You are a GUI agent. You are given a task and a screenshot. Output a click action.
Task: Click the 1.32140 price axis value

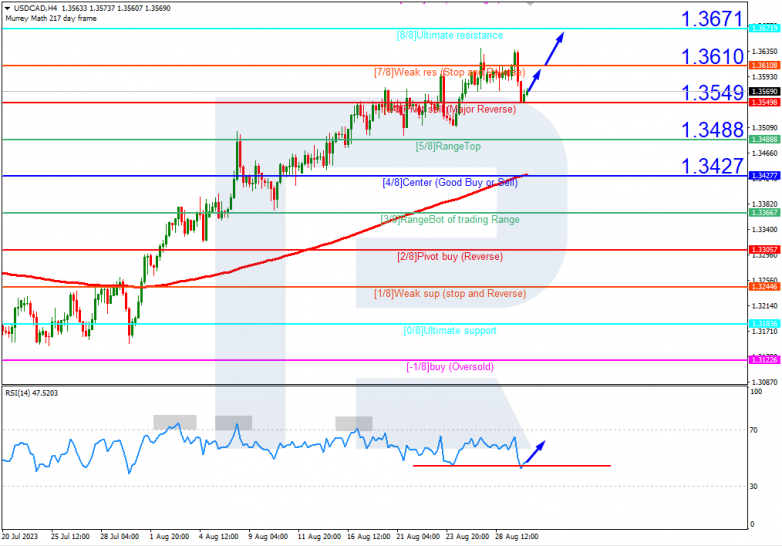(x=764, y=306)
